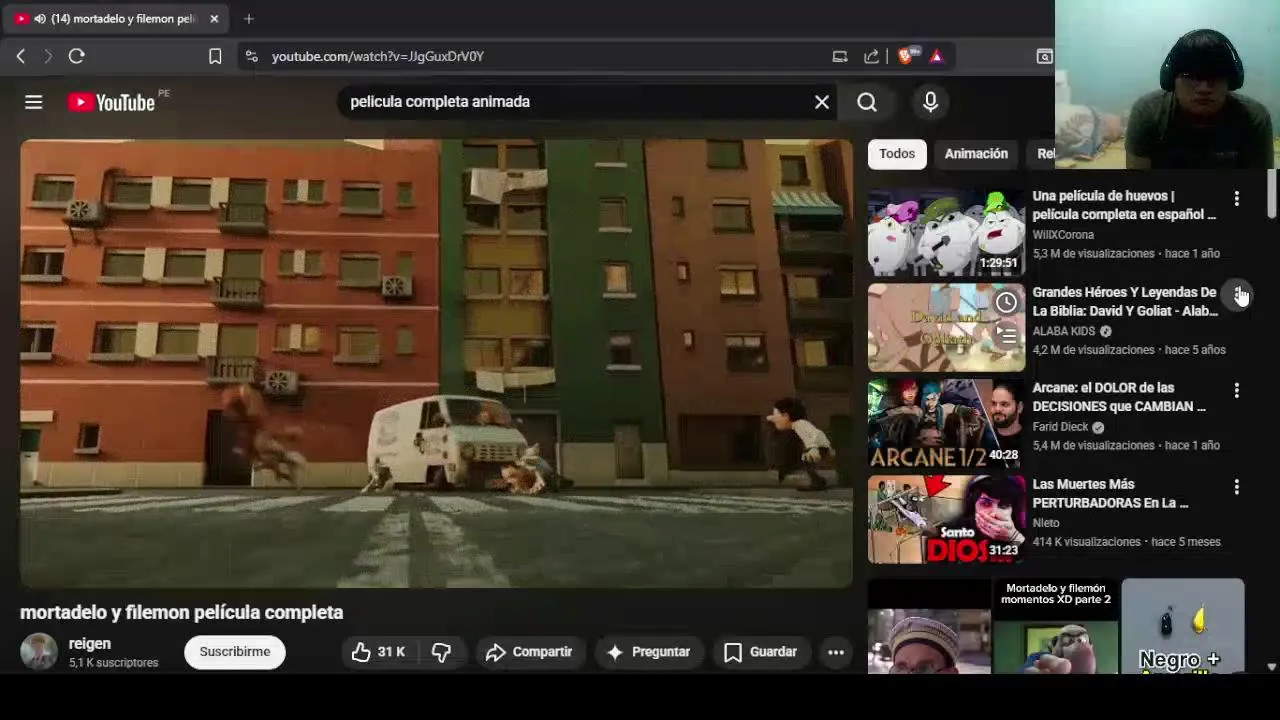Share this page via address bar share icon
Image resolution: width=1280 pixels, height=720 pixels.
click(872, 57)
